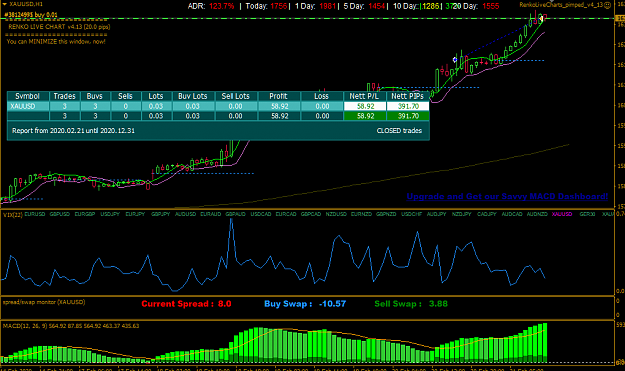Switch to EURJPY in the symbol row
The width and height of the screenshot is (625, 371).
(135, 214)
